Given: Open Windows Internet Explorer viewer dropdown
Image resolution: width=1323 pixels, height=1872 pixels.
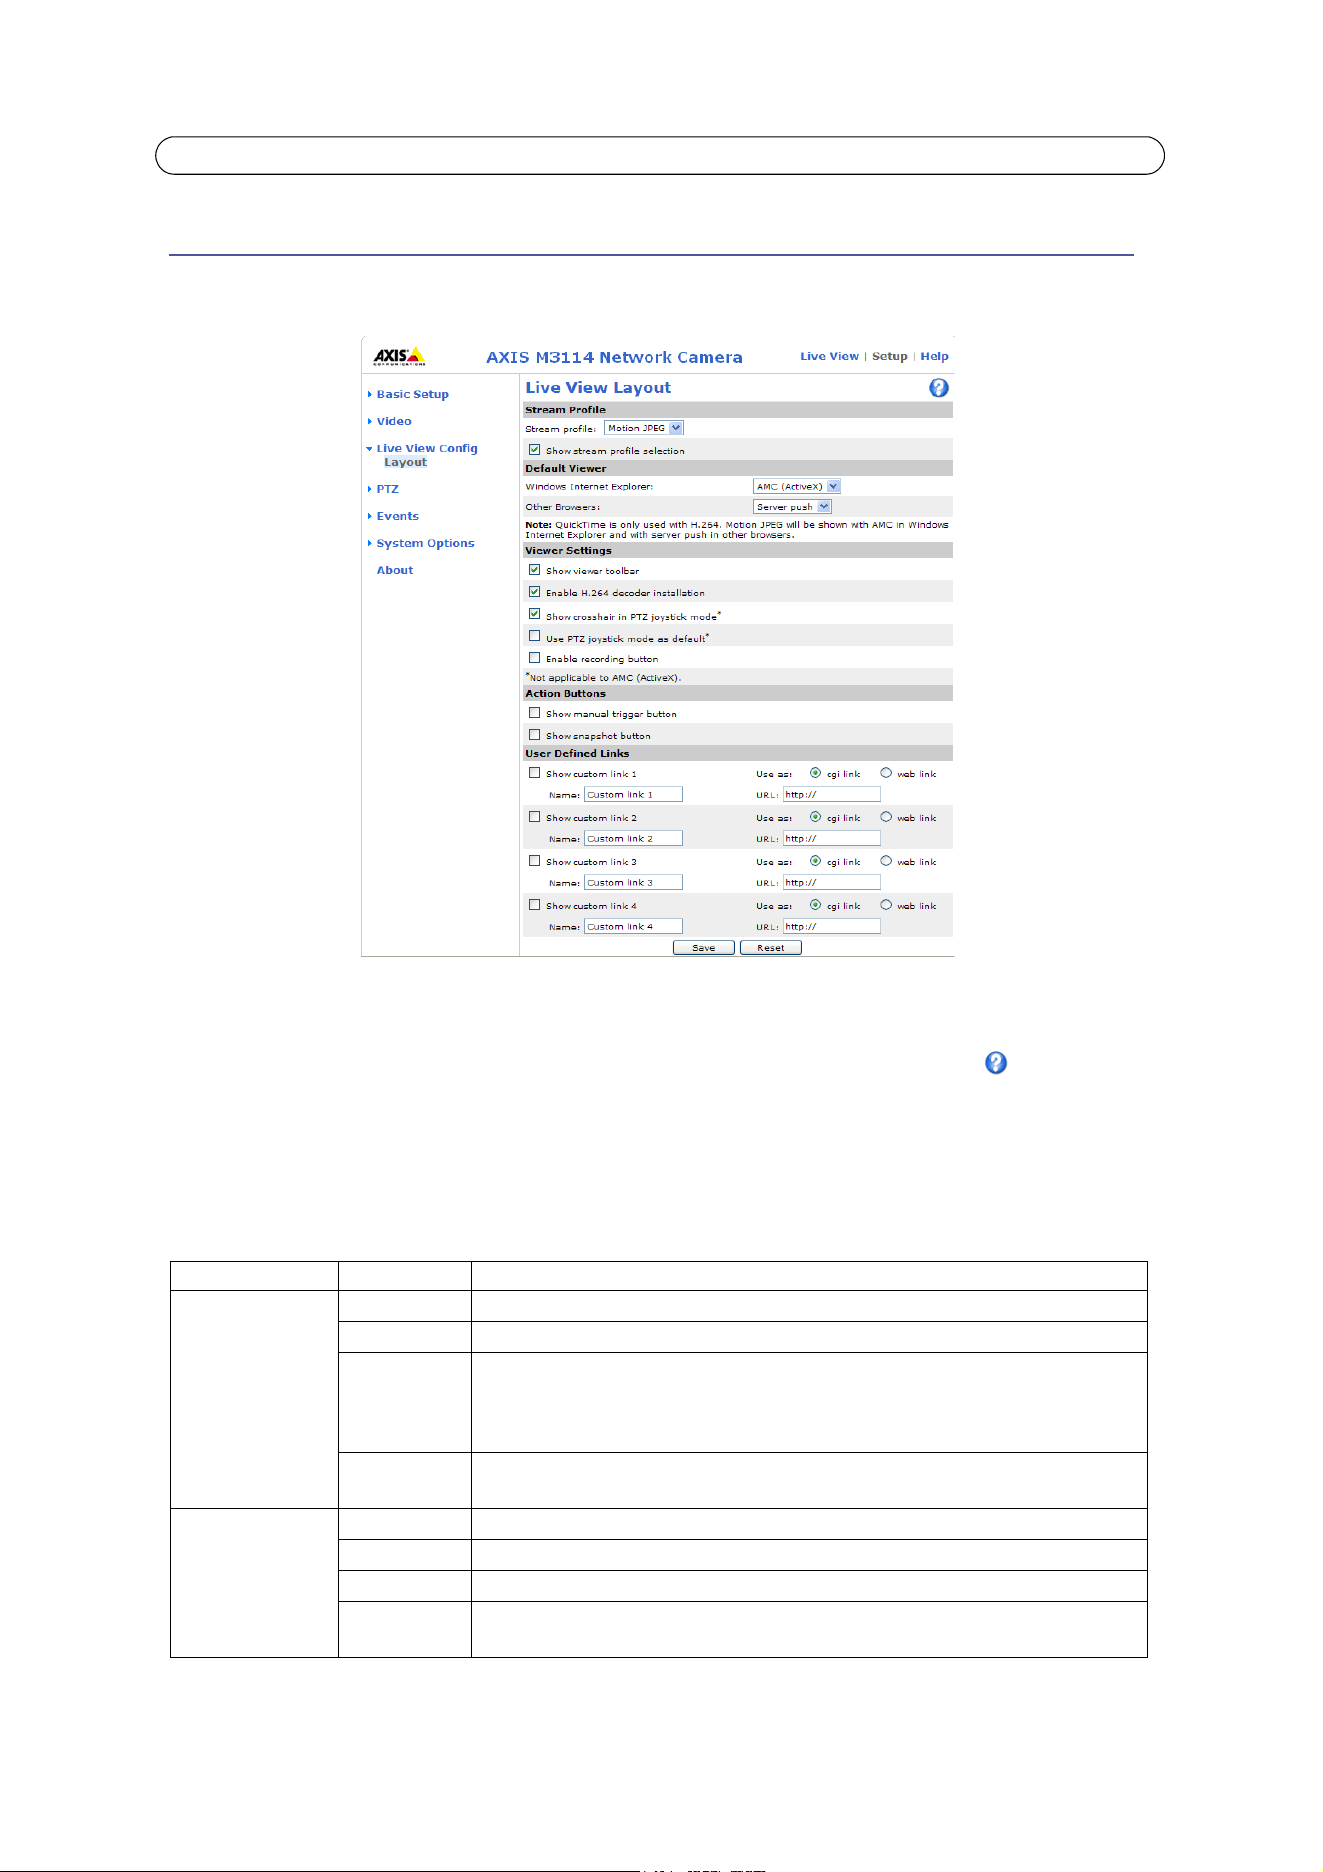Looking at the screenshot, I should coord(797,486).
